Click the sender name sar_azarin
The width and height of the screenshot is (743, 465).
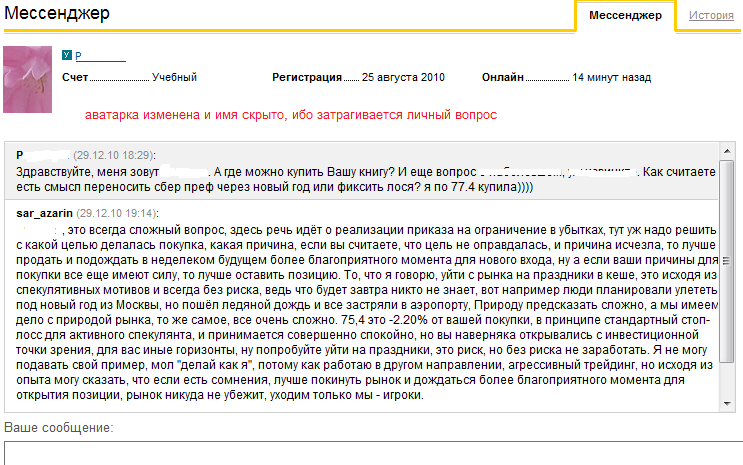click(x=45, y=213)
